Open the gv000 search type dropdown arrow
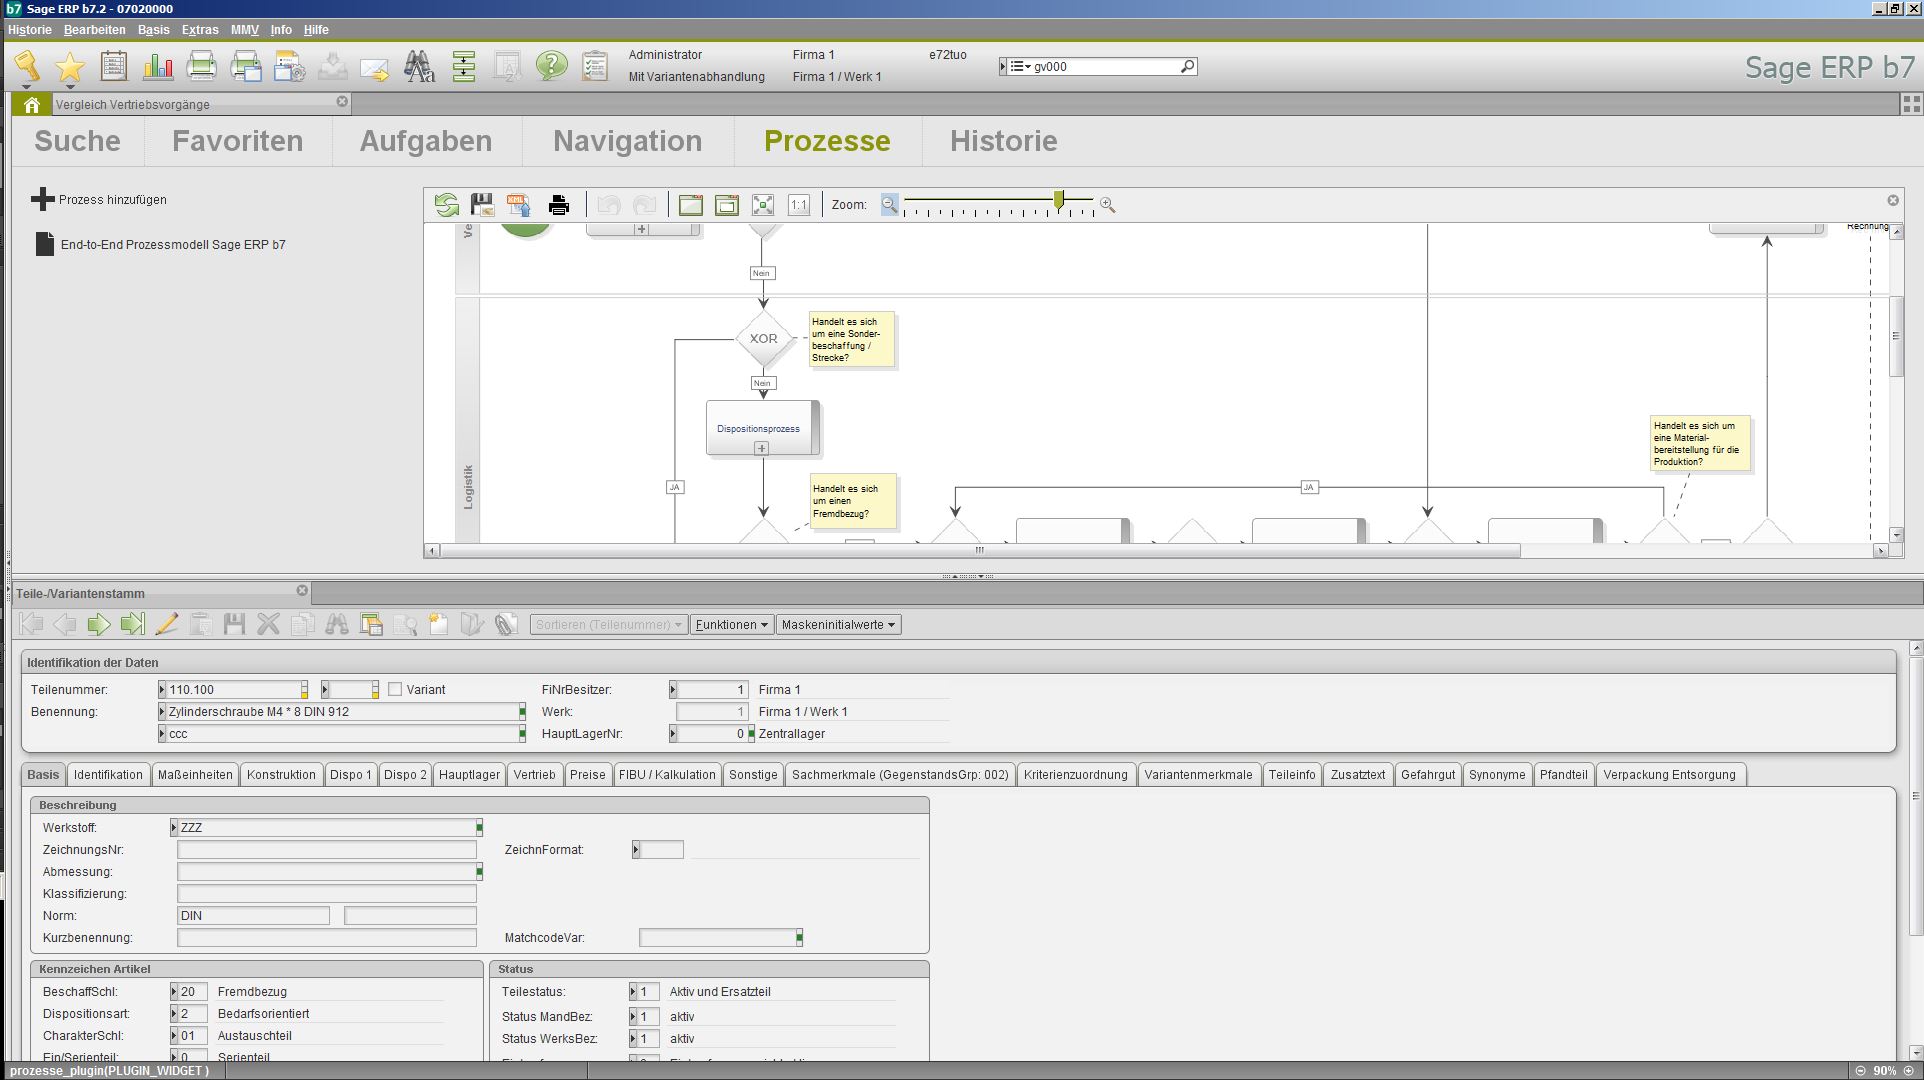The width and height of the screenshot is (1924, 1080). tap(1019, 67)
